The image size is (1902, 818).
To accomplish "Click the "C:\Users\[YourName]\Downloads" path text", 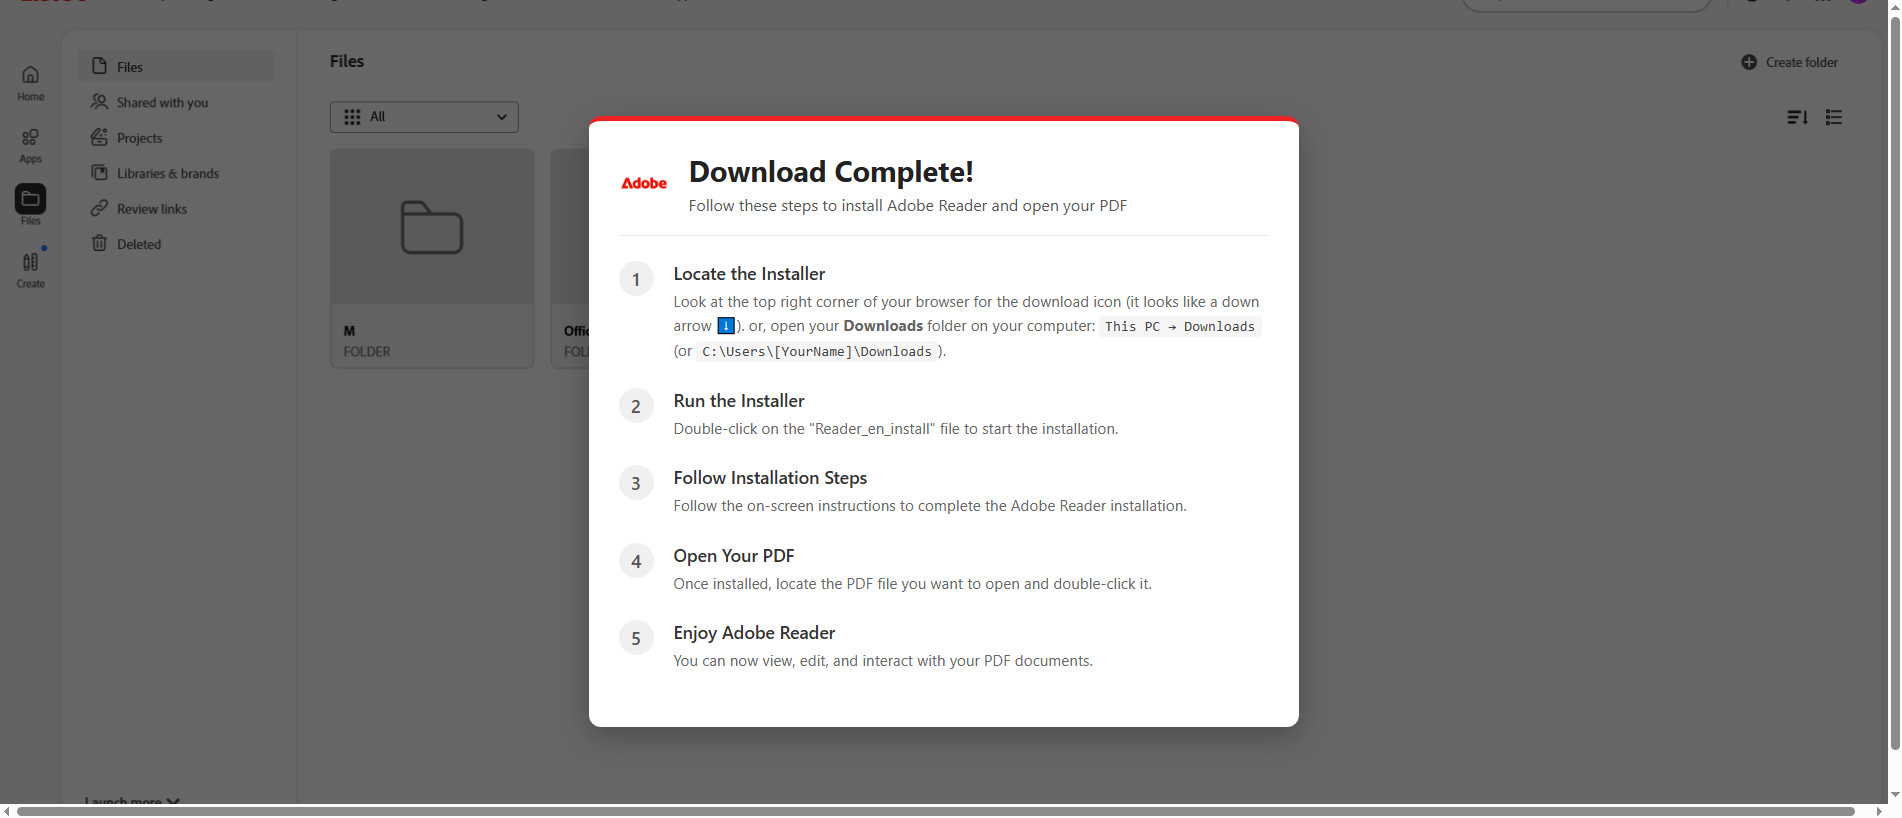I will 817,352.
